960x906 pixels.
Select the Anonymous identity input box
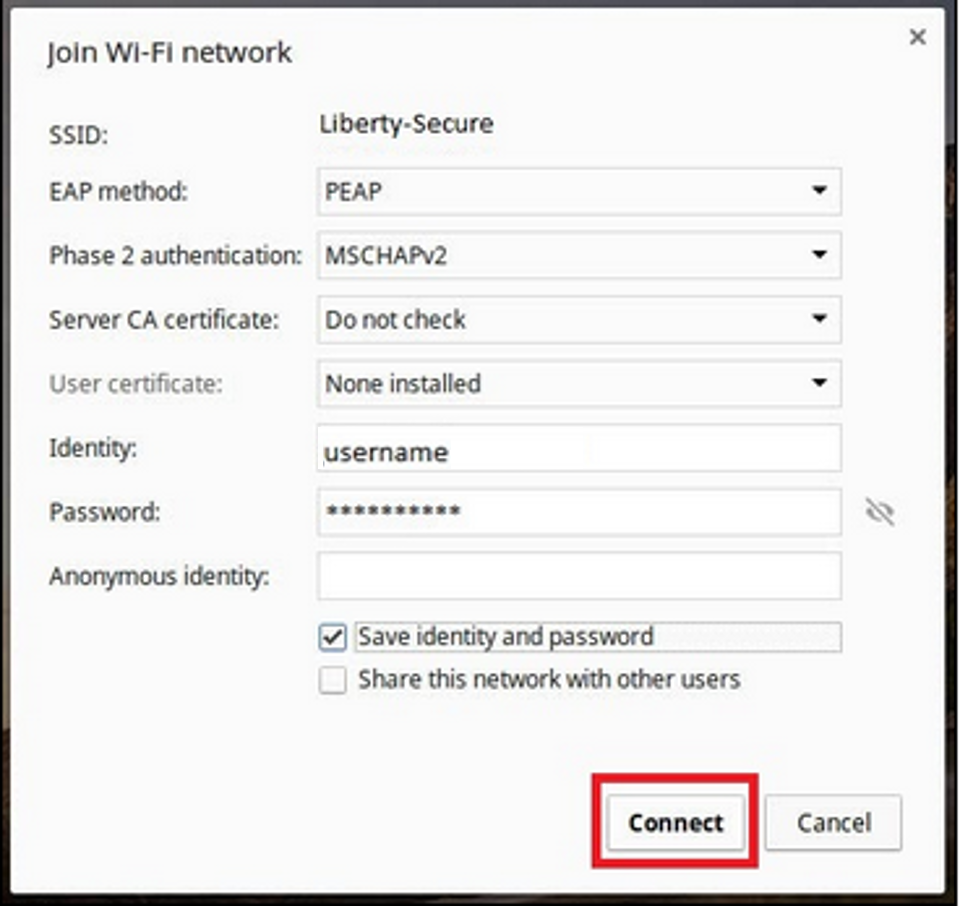coord(579,577)
